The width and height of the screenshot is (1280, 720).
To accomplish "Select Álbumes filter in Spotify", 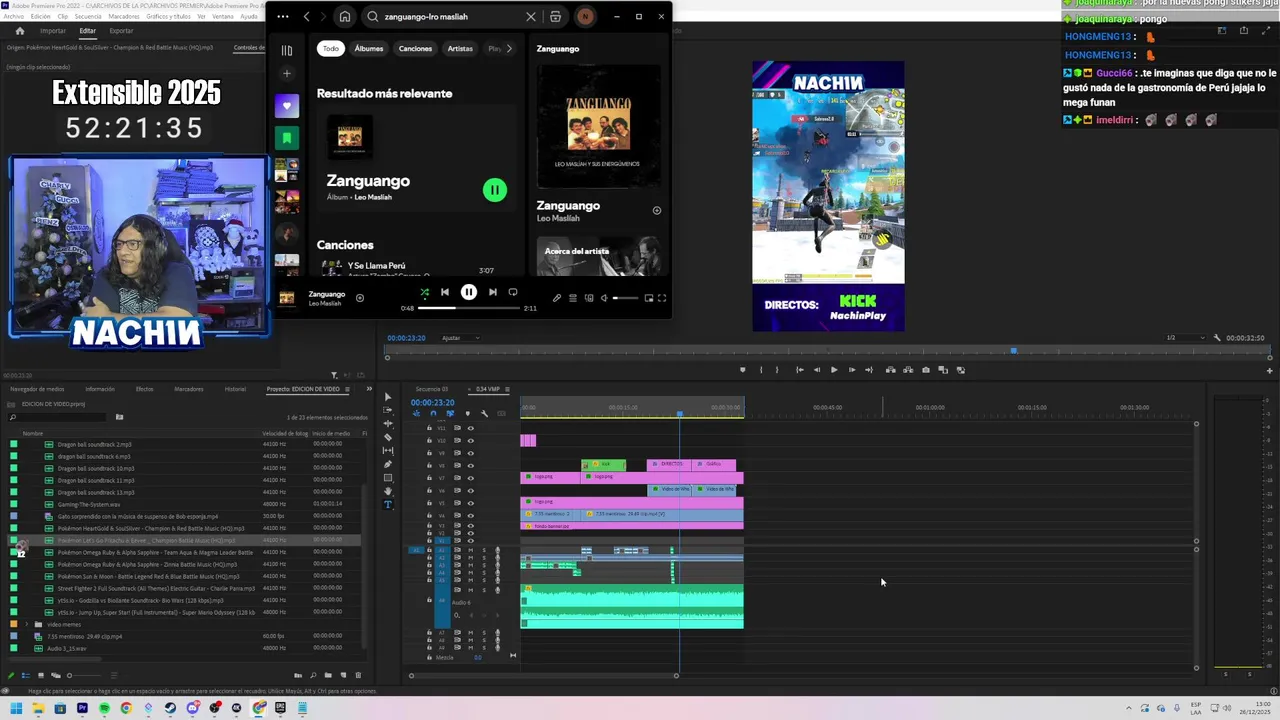I will [x=369, y=48].
